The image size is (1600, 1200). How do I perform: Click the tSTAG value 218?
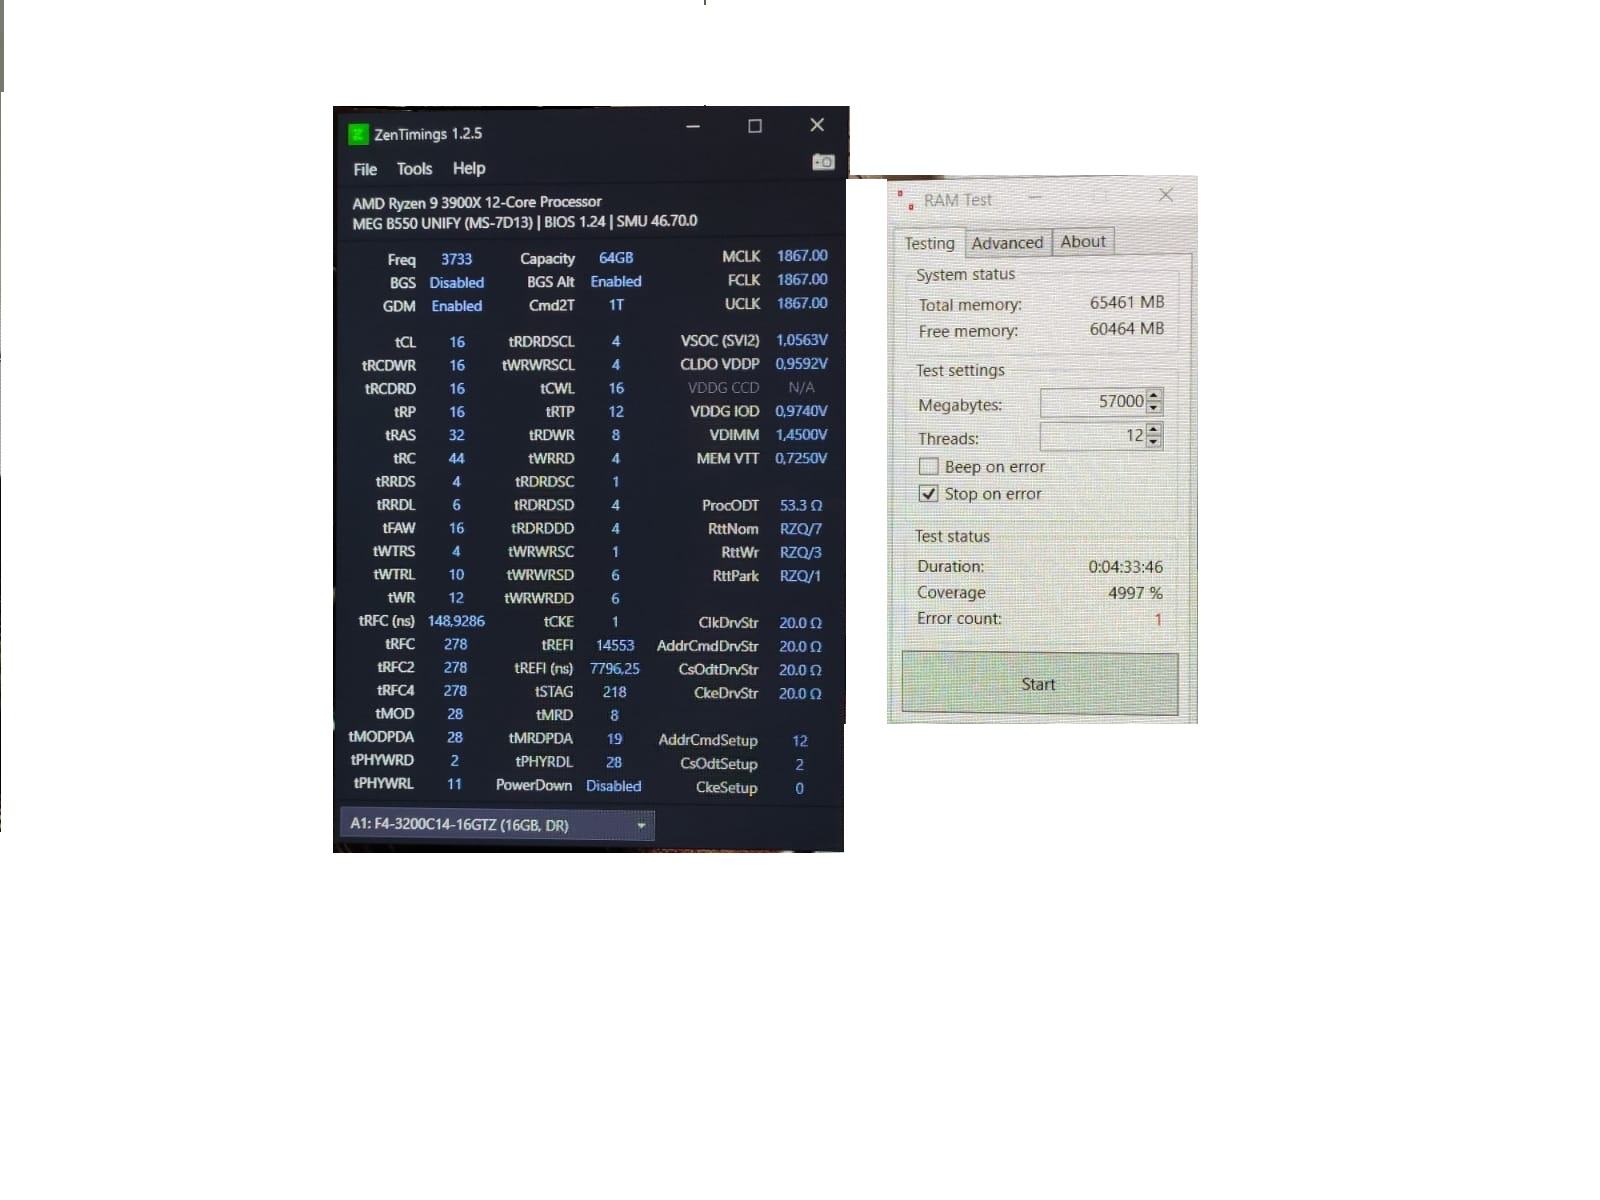tap(615, 692)
